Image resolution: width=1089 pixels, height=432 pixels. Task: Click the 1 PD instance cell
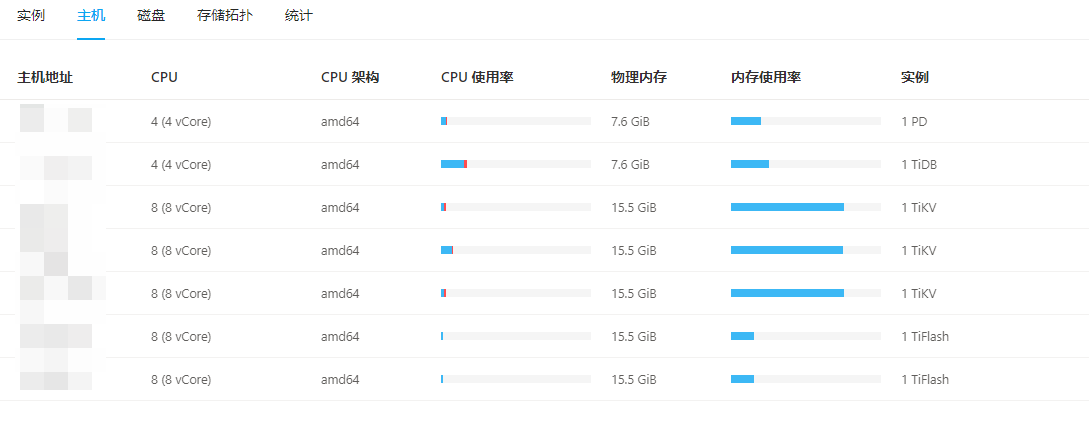(x=914, y=121)
